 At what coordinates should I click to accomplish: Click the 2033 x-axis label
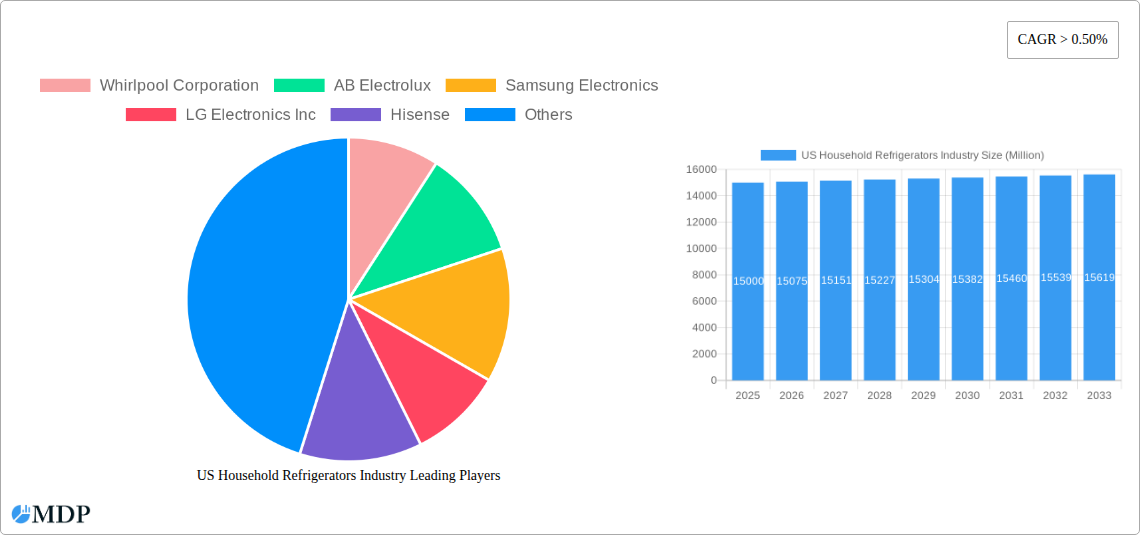click(x=1099, y=395)
